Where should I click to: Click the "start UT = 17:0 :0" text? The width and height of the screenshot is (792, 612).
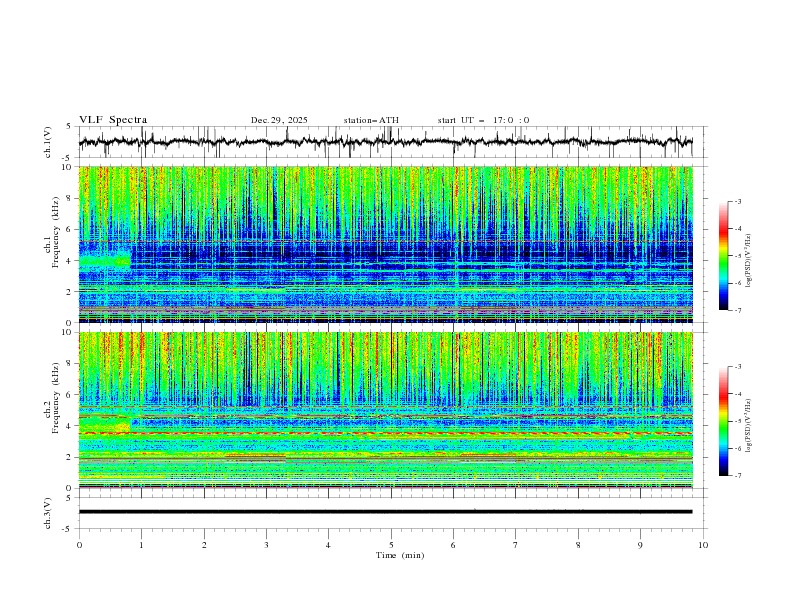tap(483, 120)
